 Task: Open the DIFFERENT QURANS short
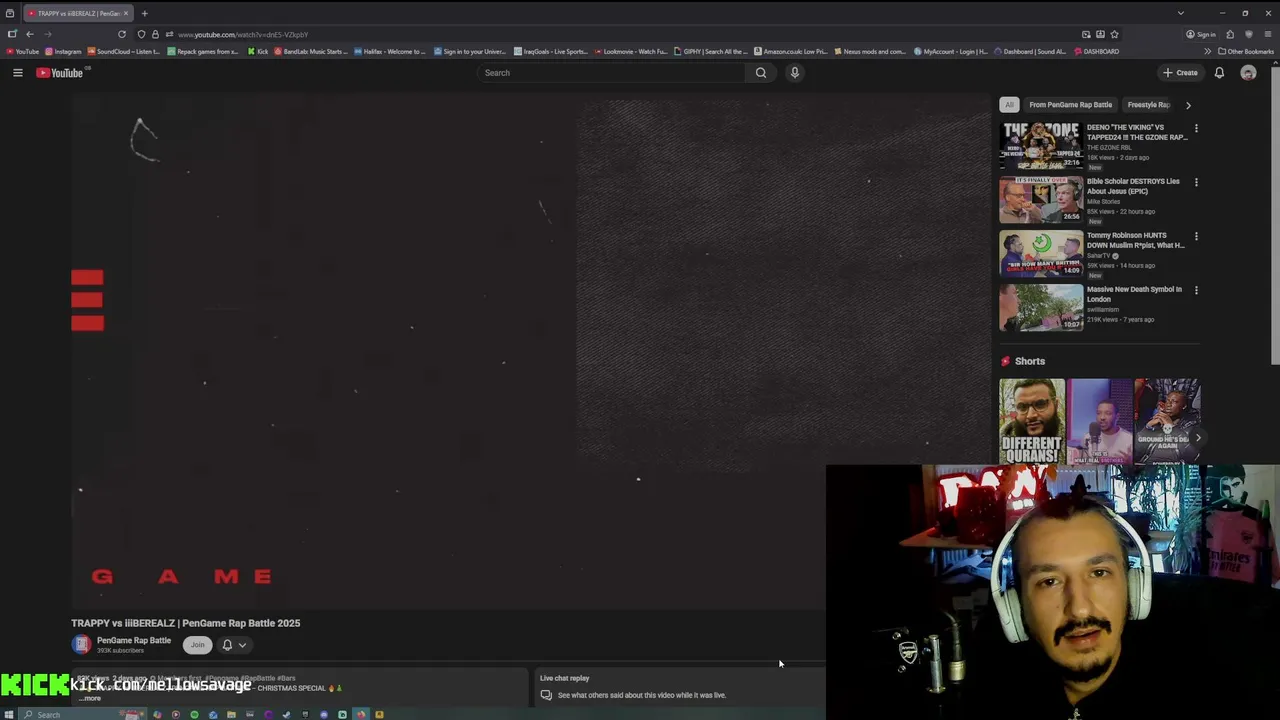[1032, 421]
